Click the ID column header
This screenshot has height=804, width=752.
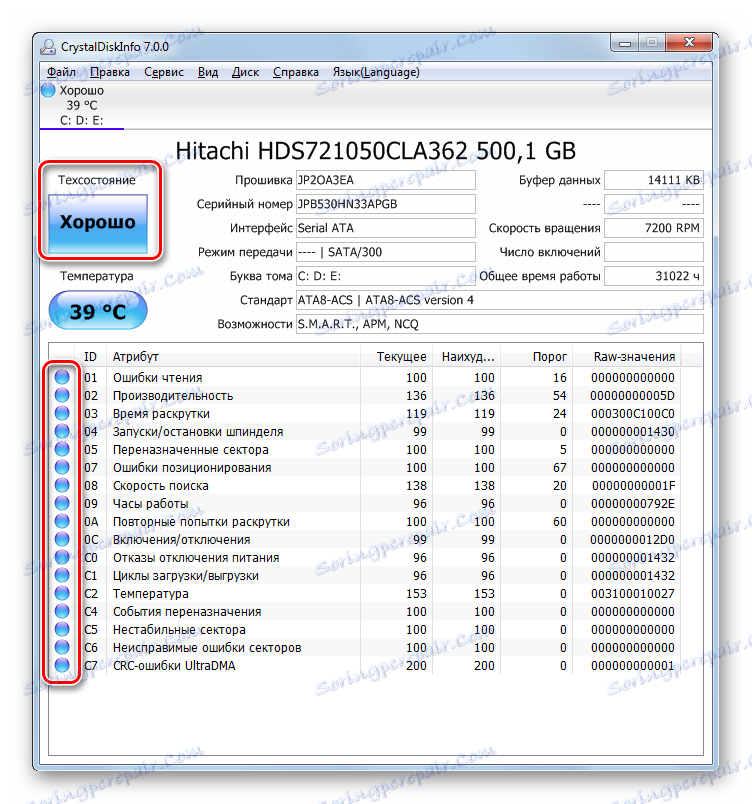90,356
